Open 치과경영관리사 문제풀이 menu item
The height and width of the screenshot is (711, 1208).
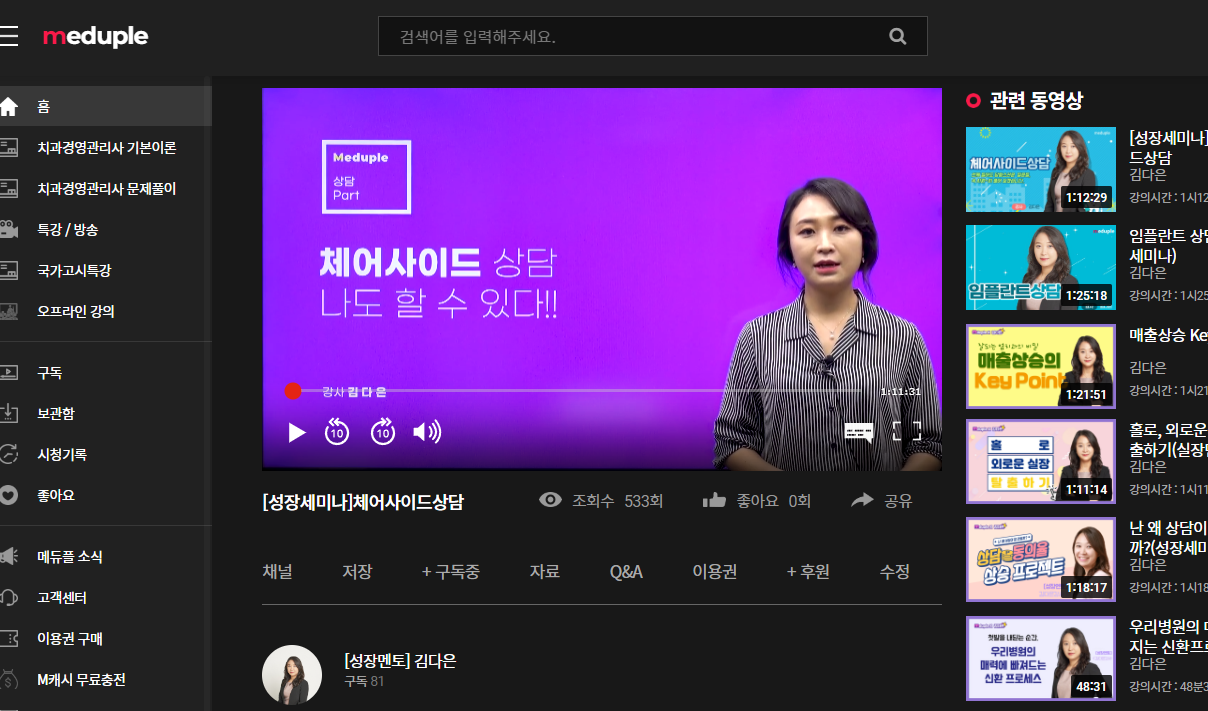tap(106, 188)
